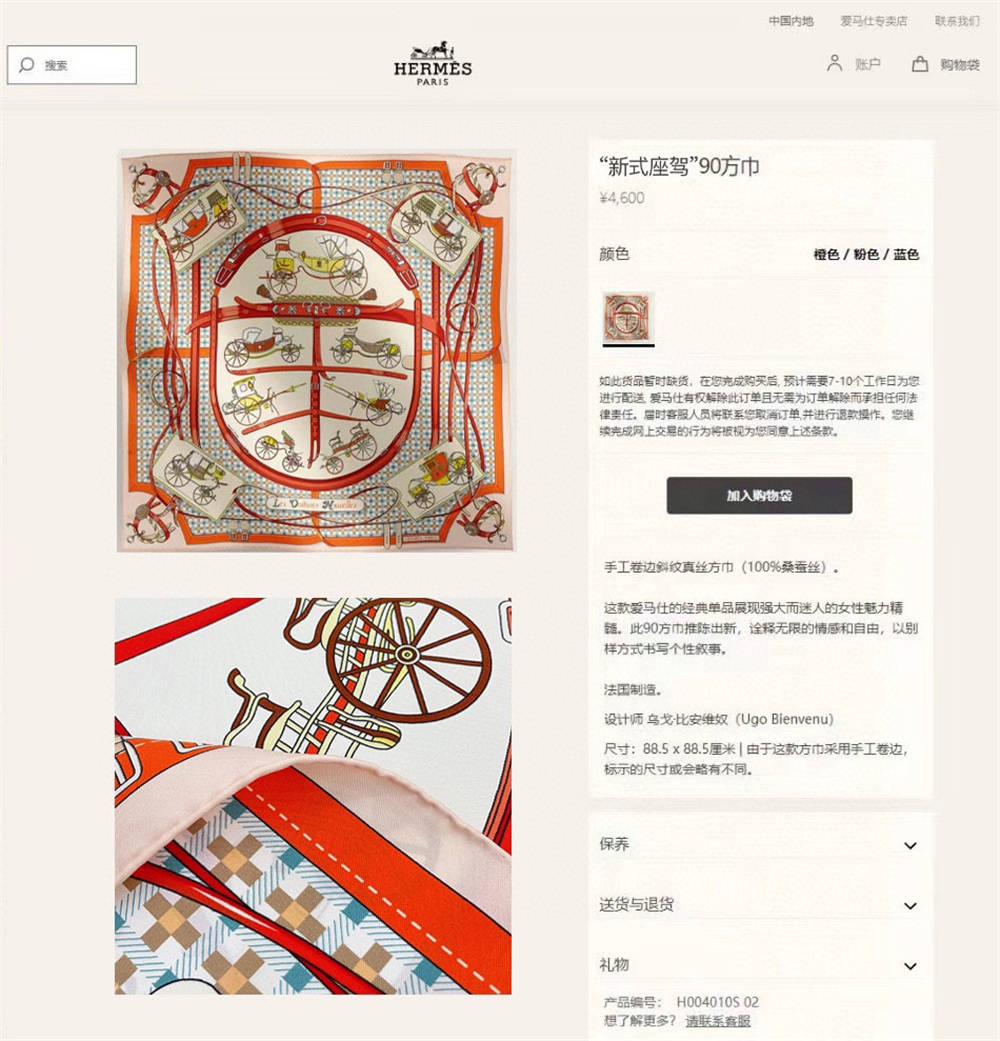The width and height of the screenshot is (1000, 1041).
Task: Open the scarf detail close-up image
Action: (x=313, y=796)
